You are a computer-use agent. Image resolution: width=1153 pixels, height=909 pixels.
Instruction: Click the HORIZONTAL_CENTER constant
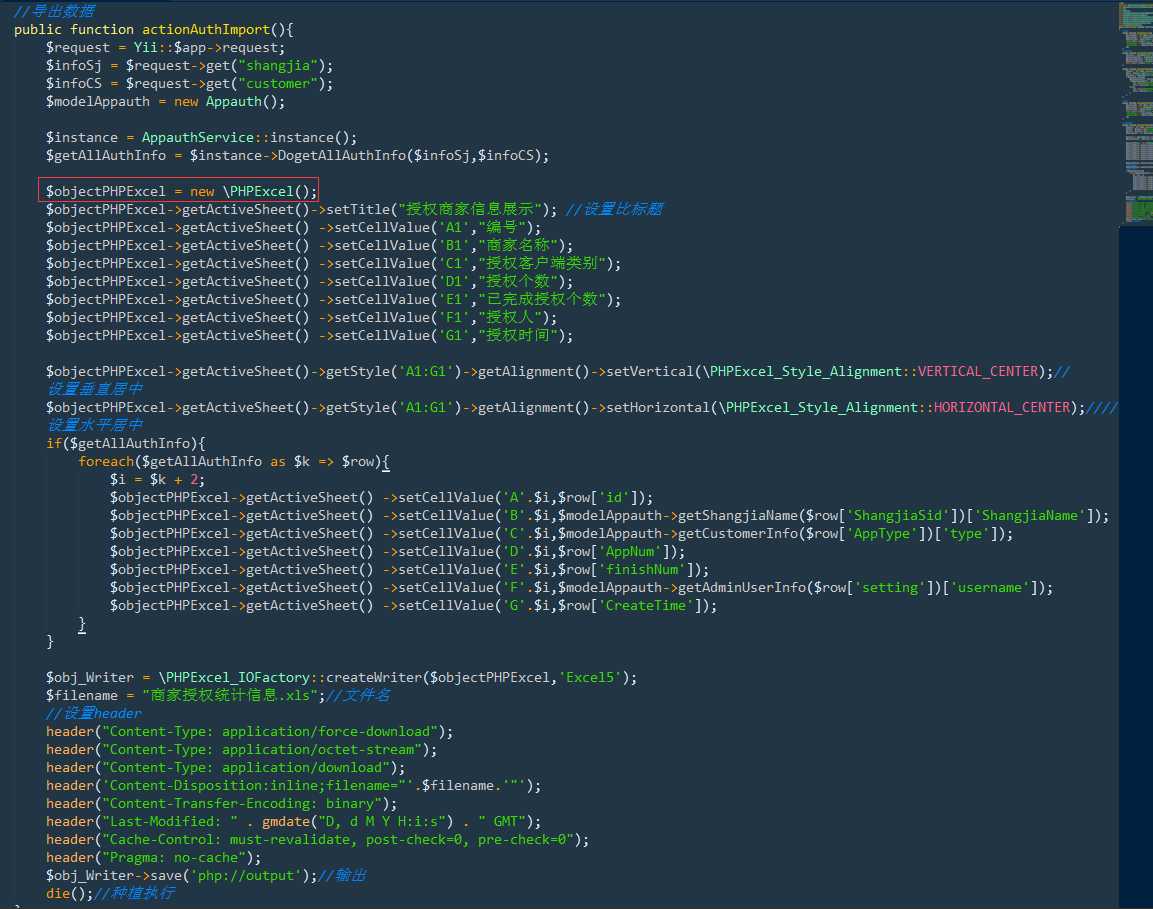[1001, 407]
